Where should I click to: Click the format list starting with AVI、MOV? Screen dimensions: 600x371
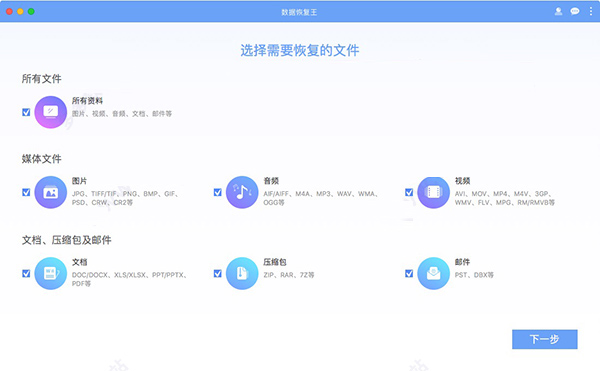(504, 198)
